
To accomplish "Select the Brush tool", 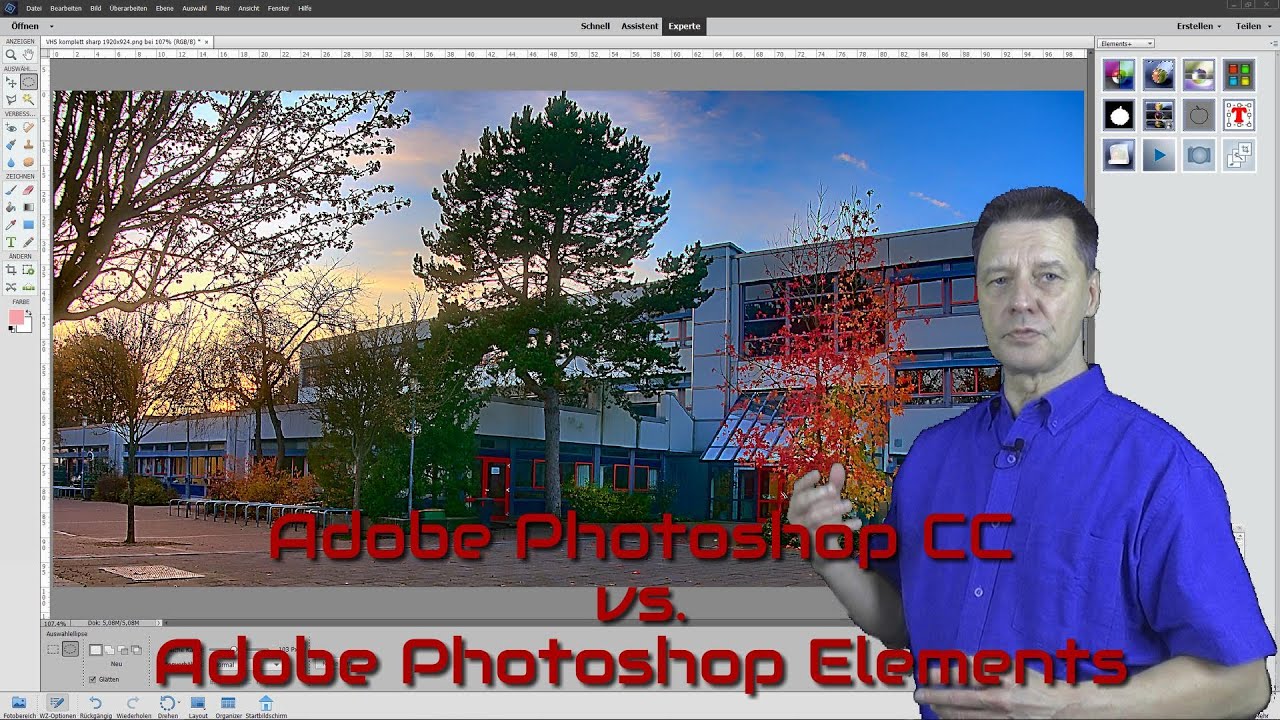I will click(x=11, y=190).
